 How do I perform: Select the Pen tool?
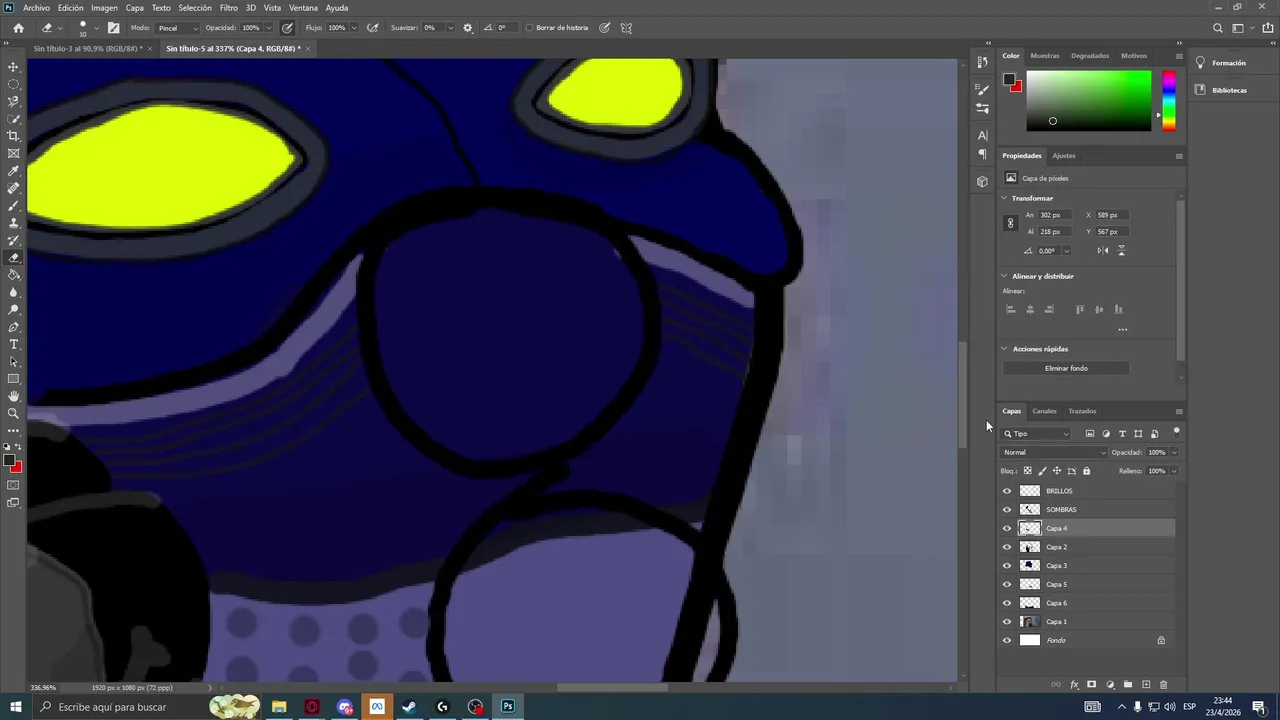pyautogui.click(x=14, y=327)
